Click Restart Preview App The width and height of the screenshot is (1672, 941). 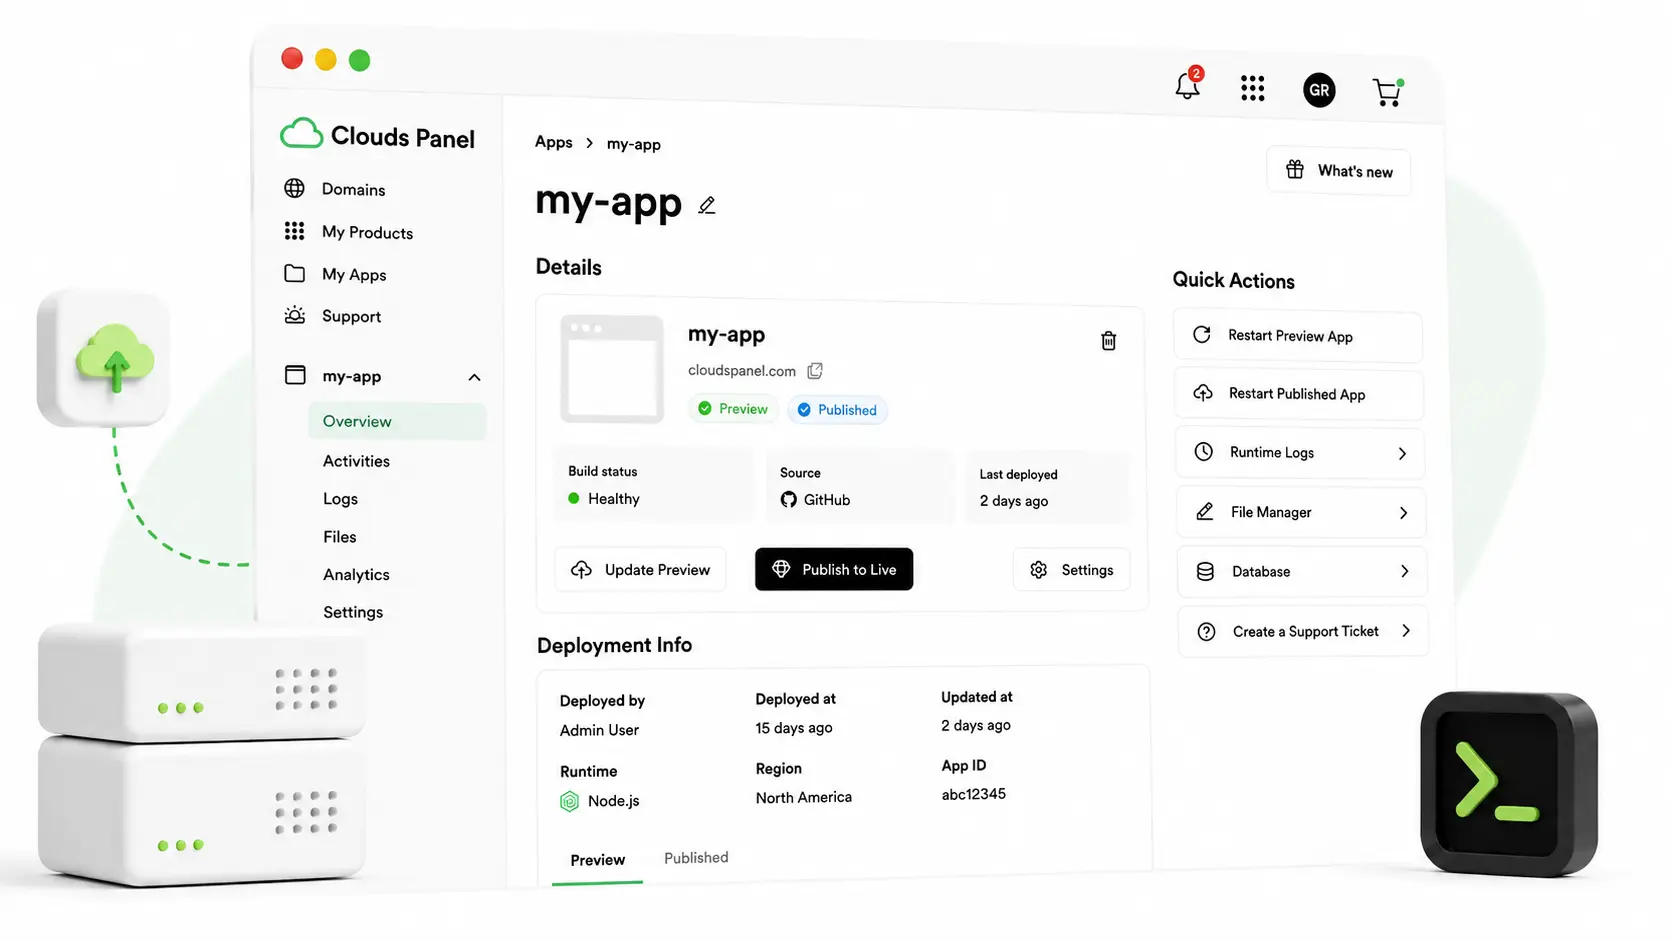[1297, 336]
